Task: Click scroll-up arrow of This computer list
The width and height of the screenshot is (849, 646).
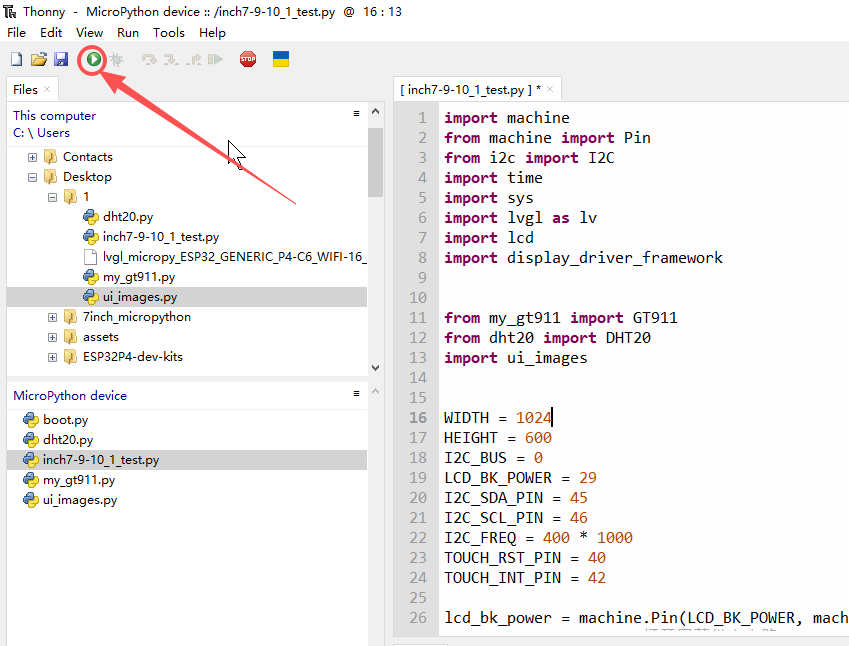Action: (376, 111)
